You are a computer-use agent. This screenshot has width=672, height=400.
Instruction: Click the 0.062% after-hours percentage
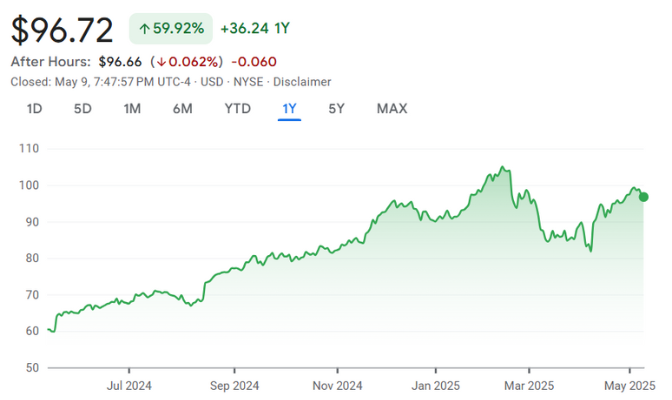tap(193, 62)
